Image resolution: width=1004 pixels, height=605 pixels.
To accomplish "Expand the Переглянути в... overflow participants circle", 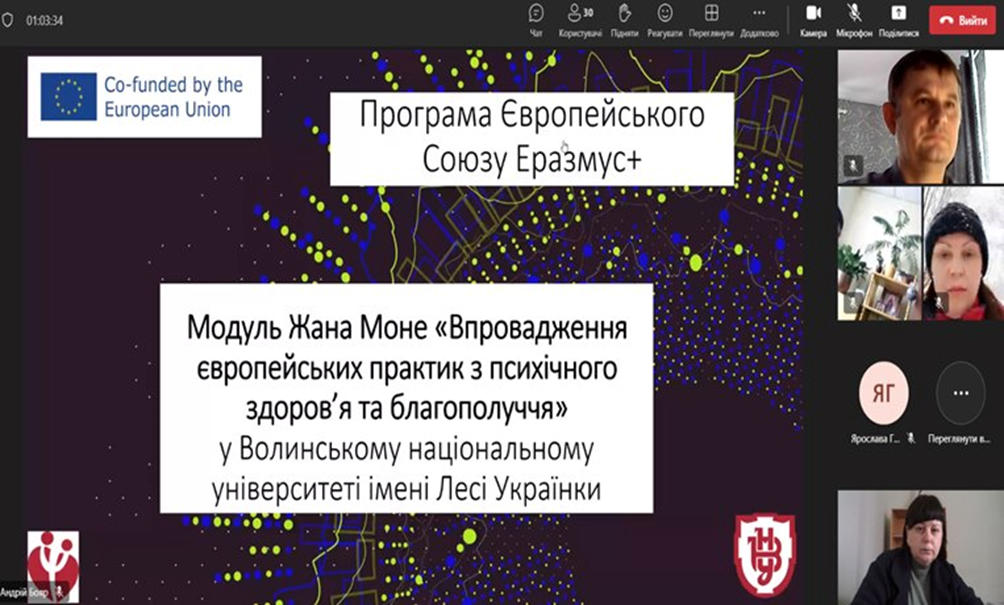I will click(959, 393).
